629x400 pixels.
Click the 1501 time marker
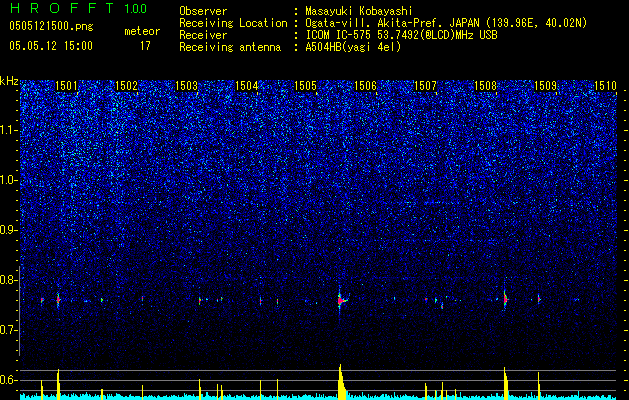[67, 85]
